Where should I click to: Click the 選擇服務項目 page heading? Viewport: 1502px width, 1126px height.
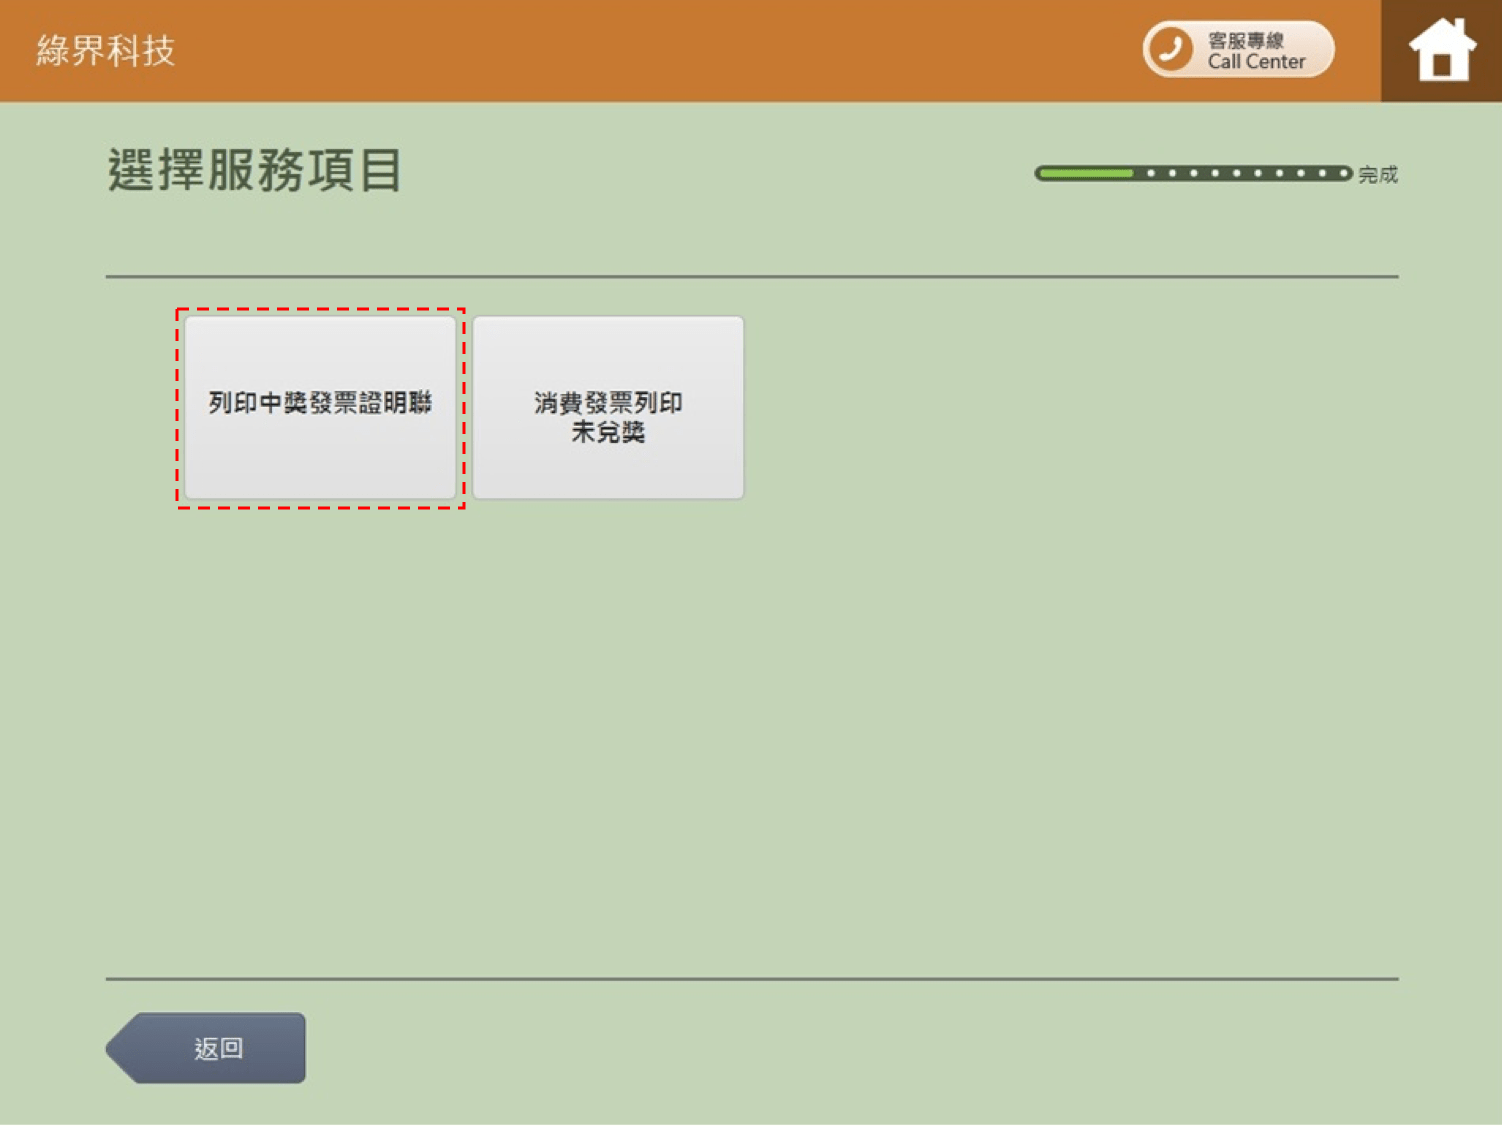tap(254, 170)
